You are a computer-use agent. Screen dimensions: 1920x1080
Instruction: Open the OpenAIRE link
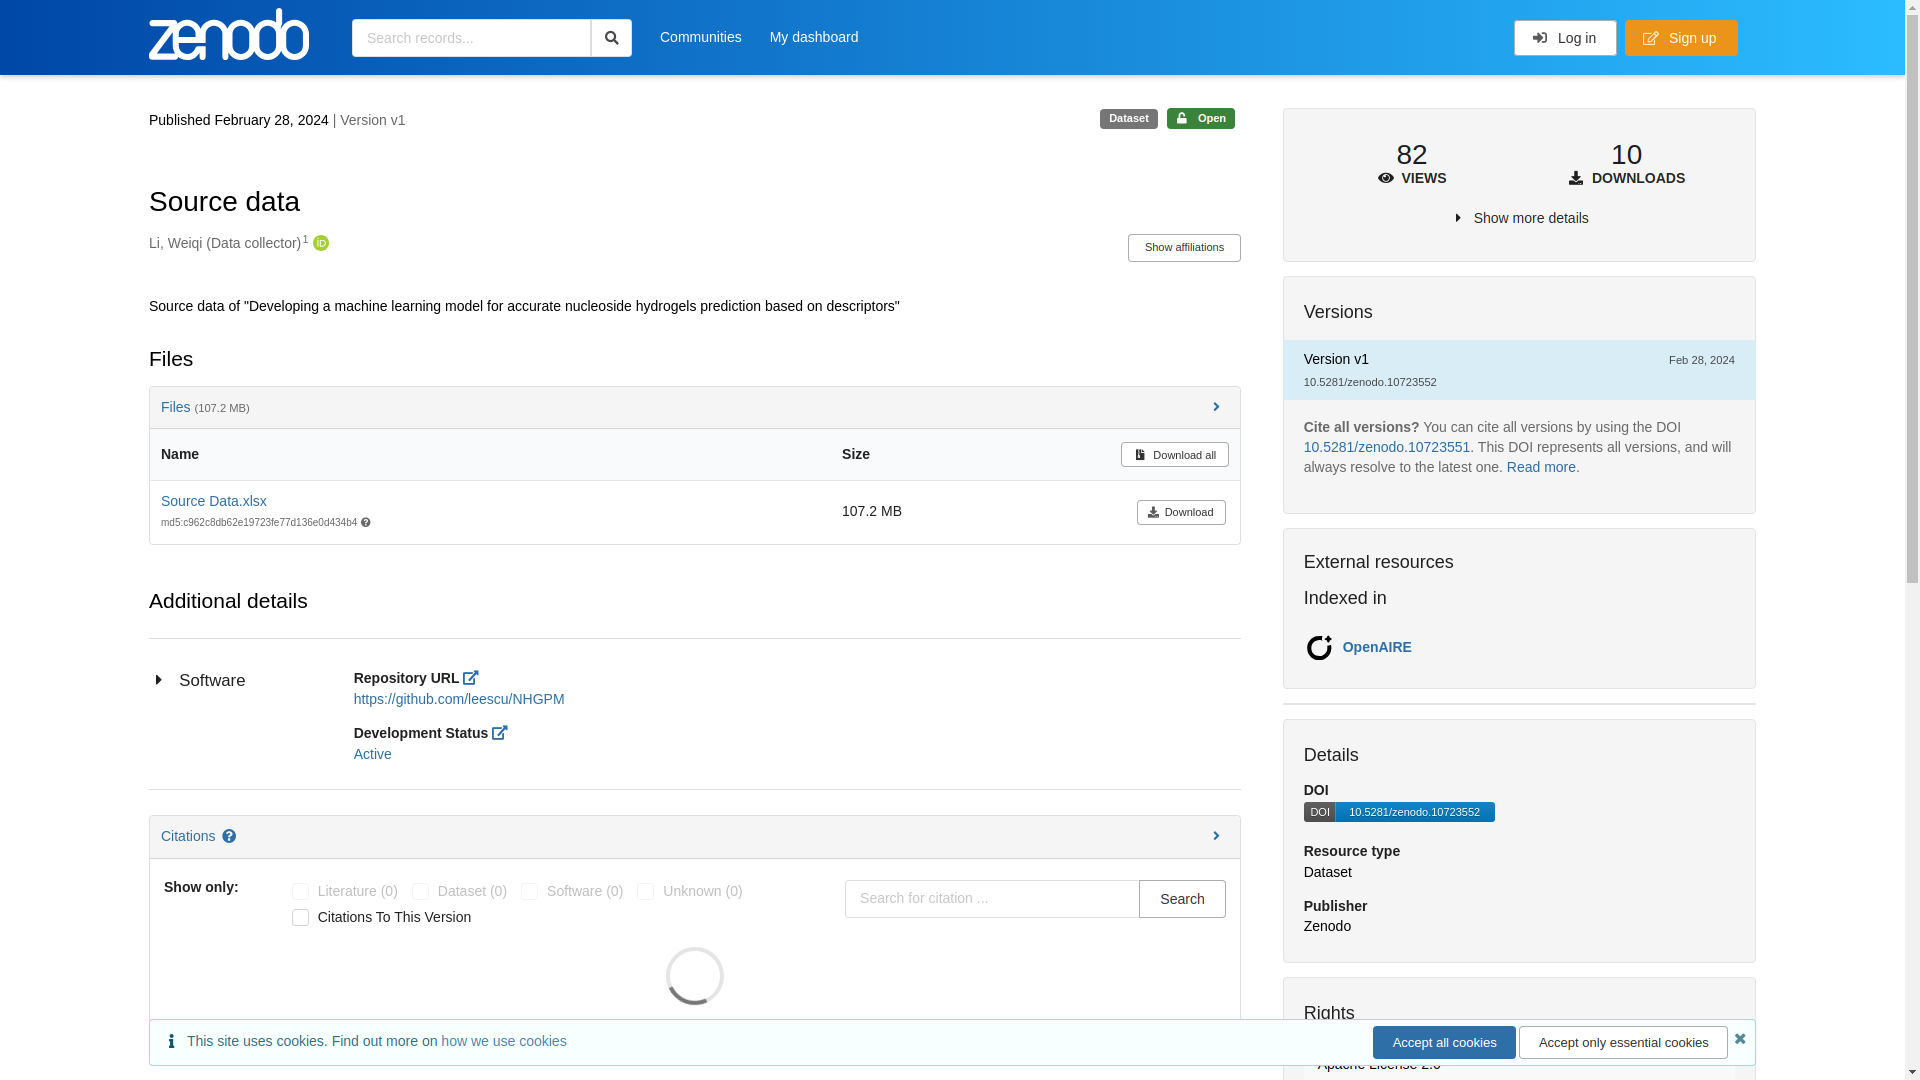(x=1377, y=647)
